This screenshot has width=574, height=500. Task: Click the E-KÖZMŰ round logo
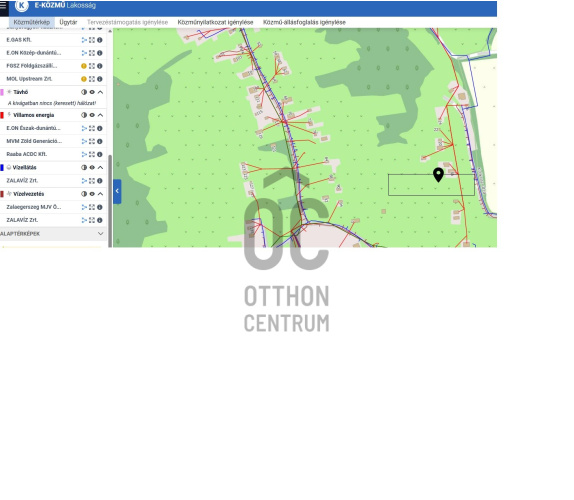click(x=22, y=5)
